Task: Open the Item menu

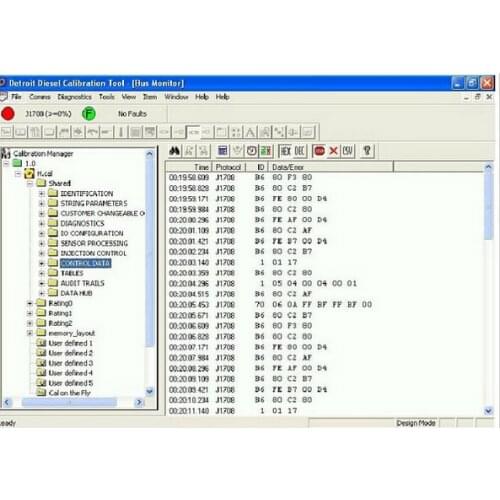Action: point(150,97)
